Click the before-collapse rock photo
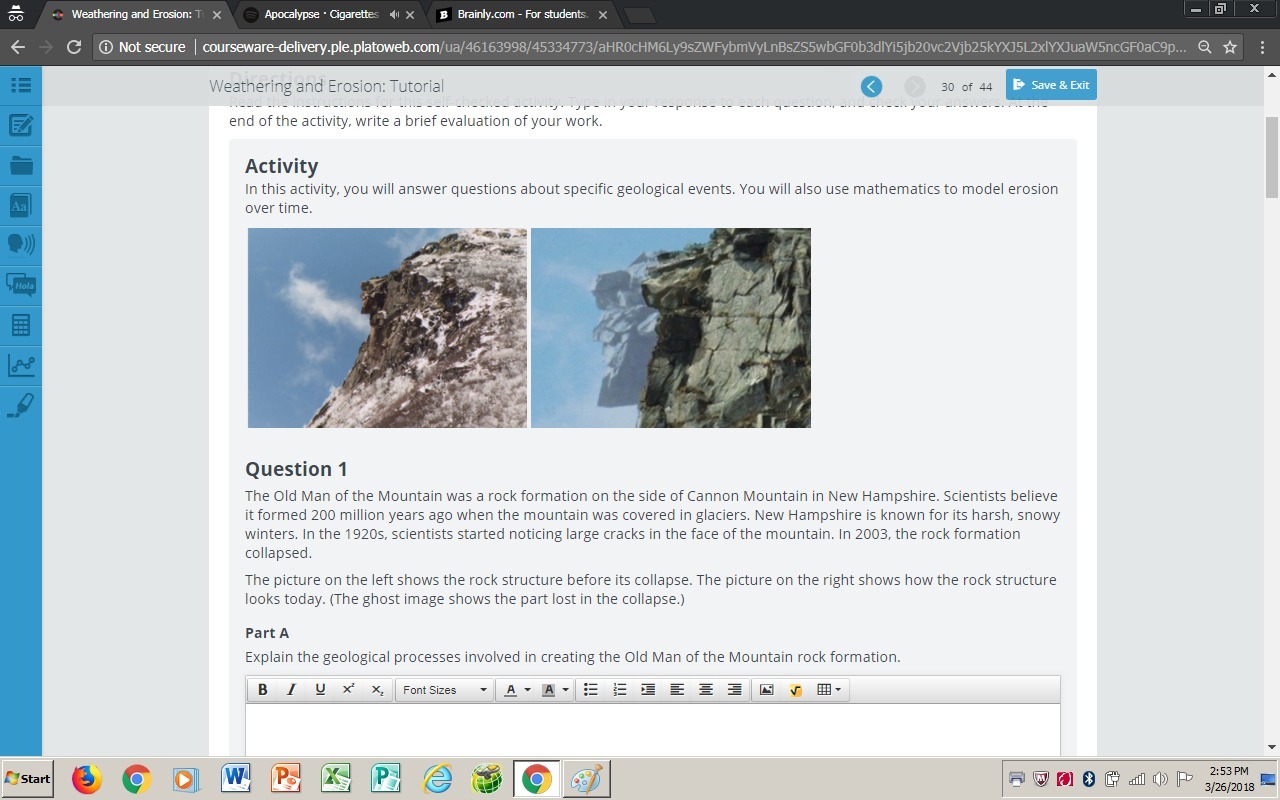Image resolution: width=1280 pixels, height=800 pixels. (x=387, y=328)
